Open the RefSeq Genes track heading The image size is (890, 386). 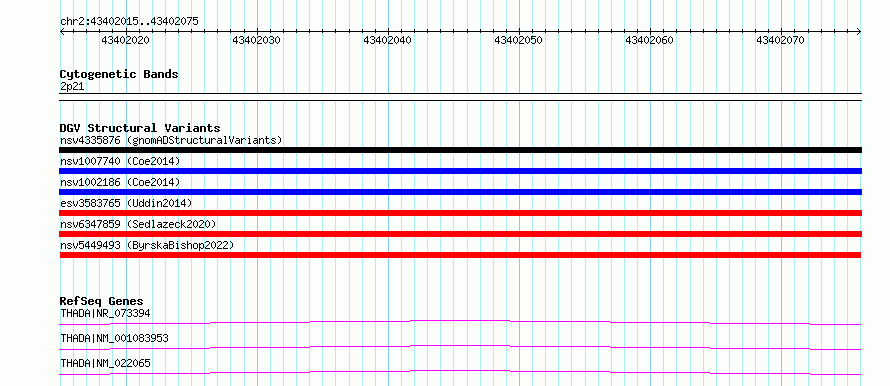tap(102, 301)
